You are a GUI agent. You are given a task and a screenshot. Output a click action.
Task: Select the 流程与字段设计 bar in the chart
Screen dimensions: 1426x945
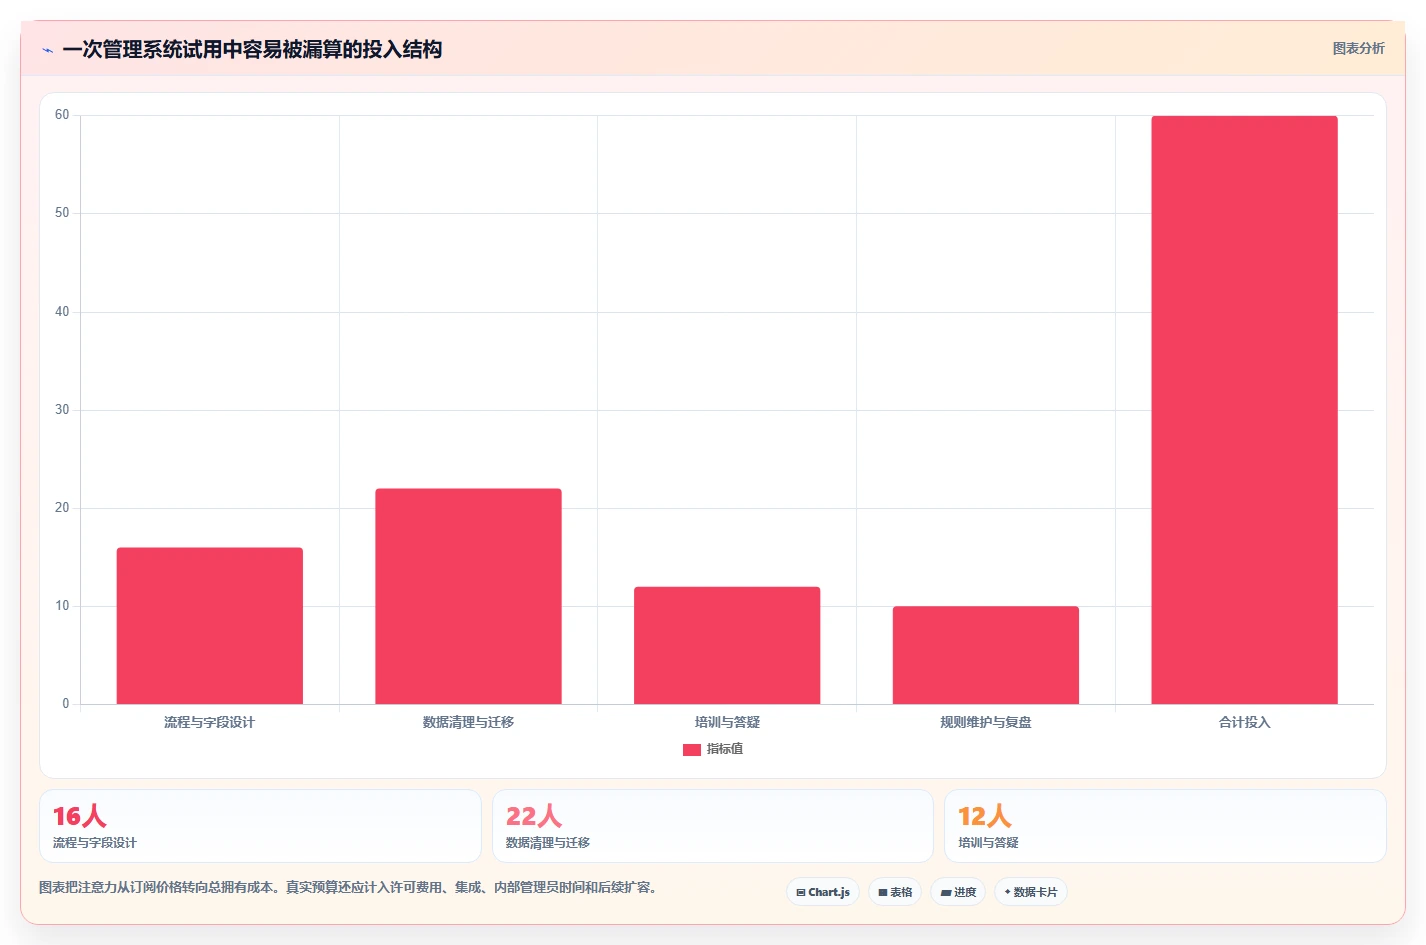(209, 626)
